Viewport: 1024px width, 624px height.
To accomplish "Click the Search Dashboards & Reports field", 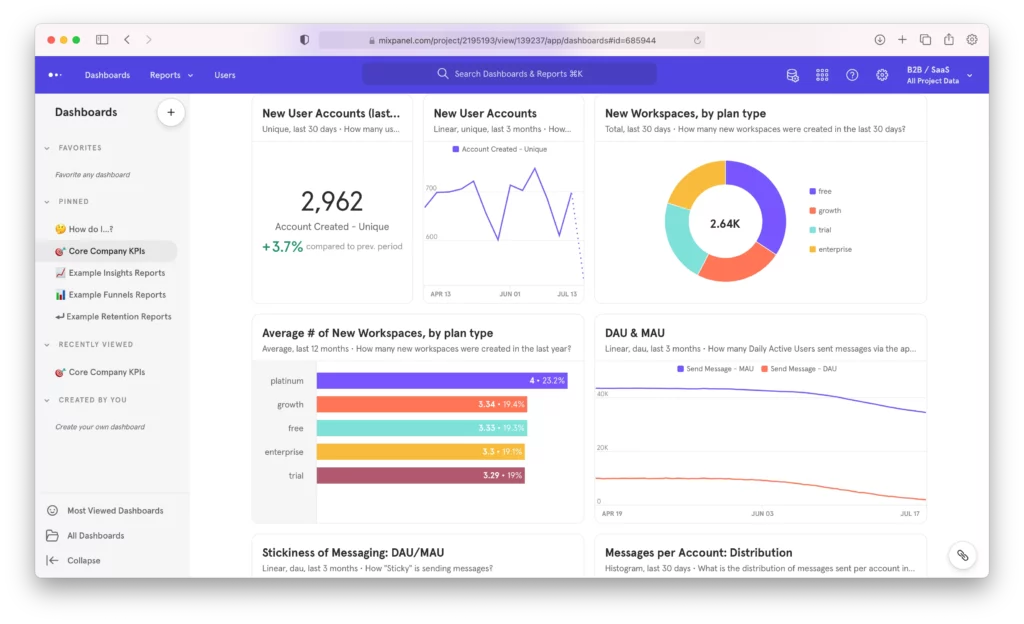I will click(509, 74).
